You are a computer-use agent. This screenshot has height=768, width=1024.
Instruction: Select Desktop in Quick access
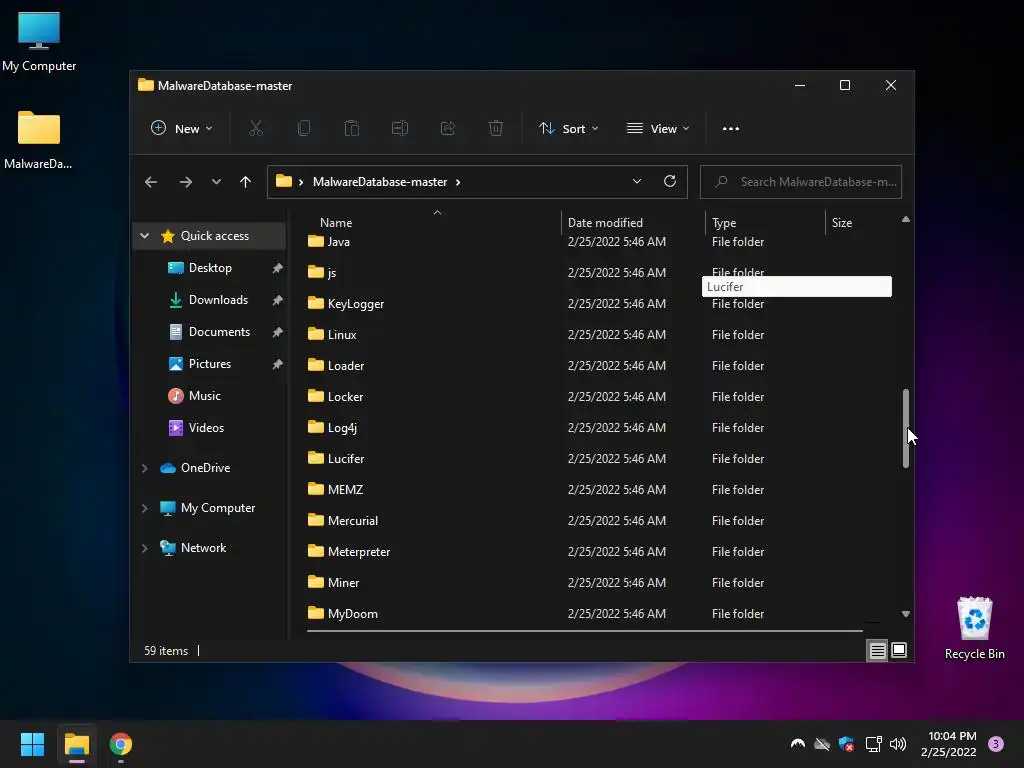coord(210,268)
